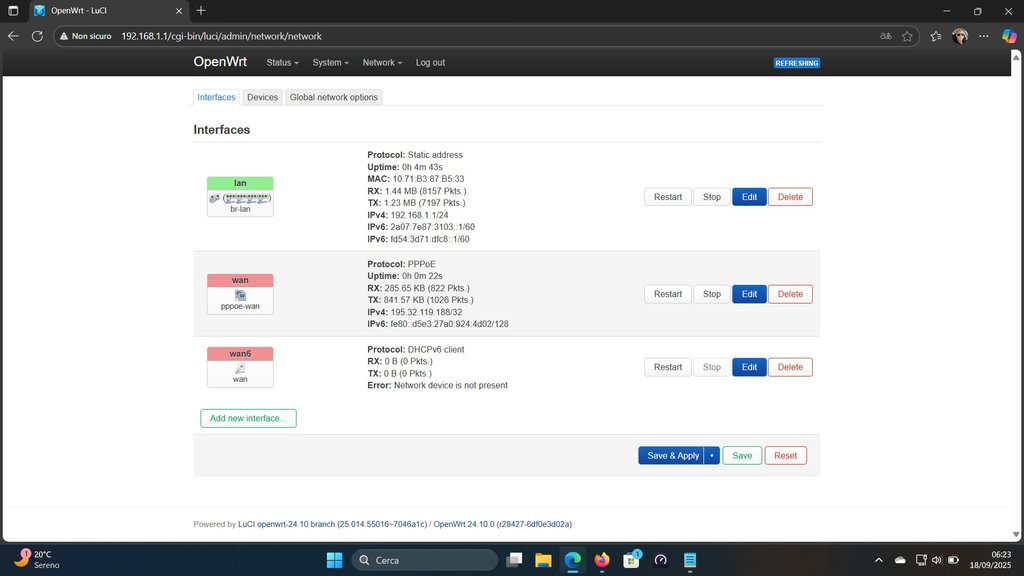The width and height of the screenshot is (1024, 576).
Task: Open Firefox from the taskbar
Action: pyautogui.click(x=601, y=560)
